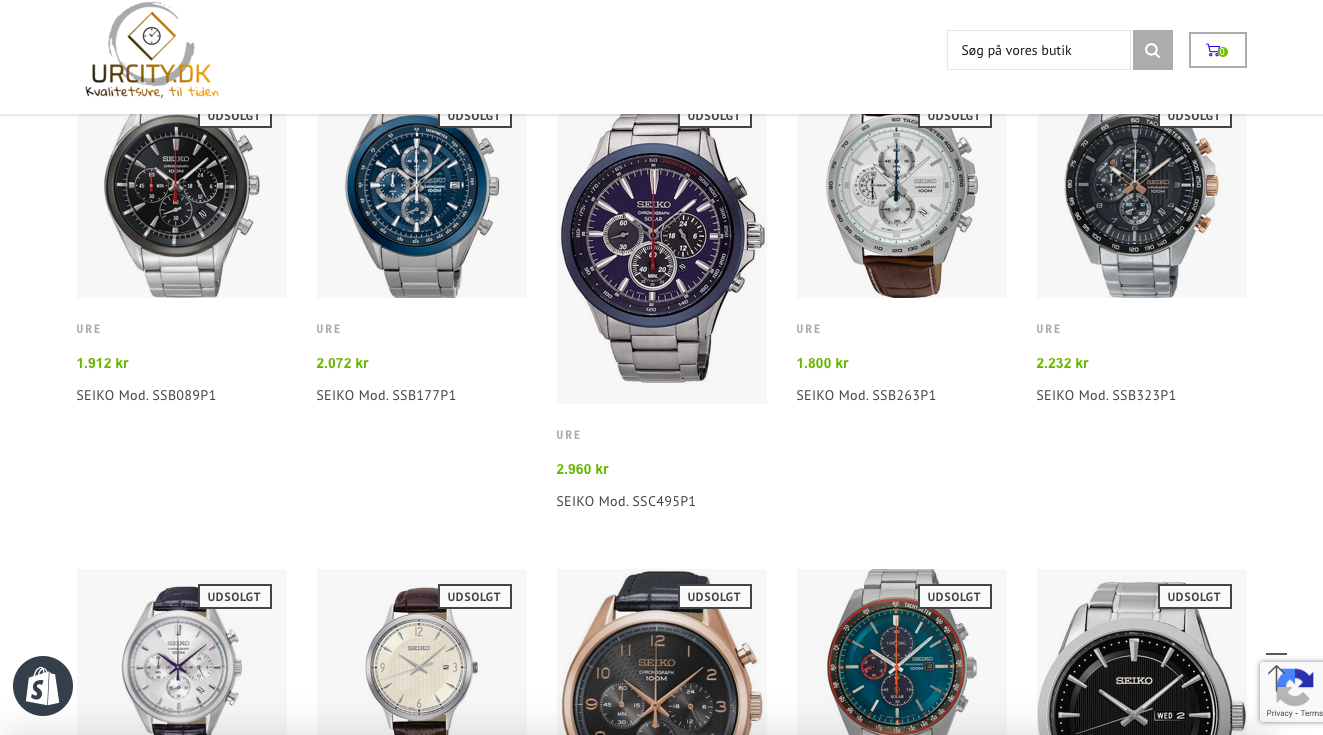Click the URE category label under SSB089P1
This screenshot has height=735, width=1323.
pyautogui.click(x=89, y=329)
